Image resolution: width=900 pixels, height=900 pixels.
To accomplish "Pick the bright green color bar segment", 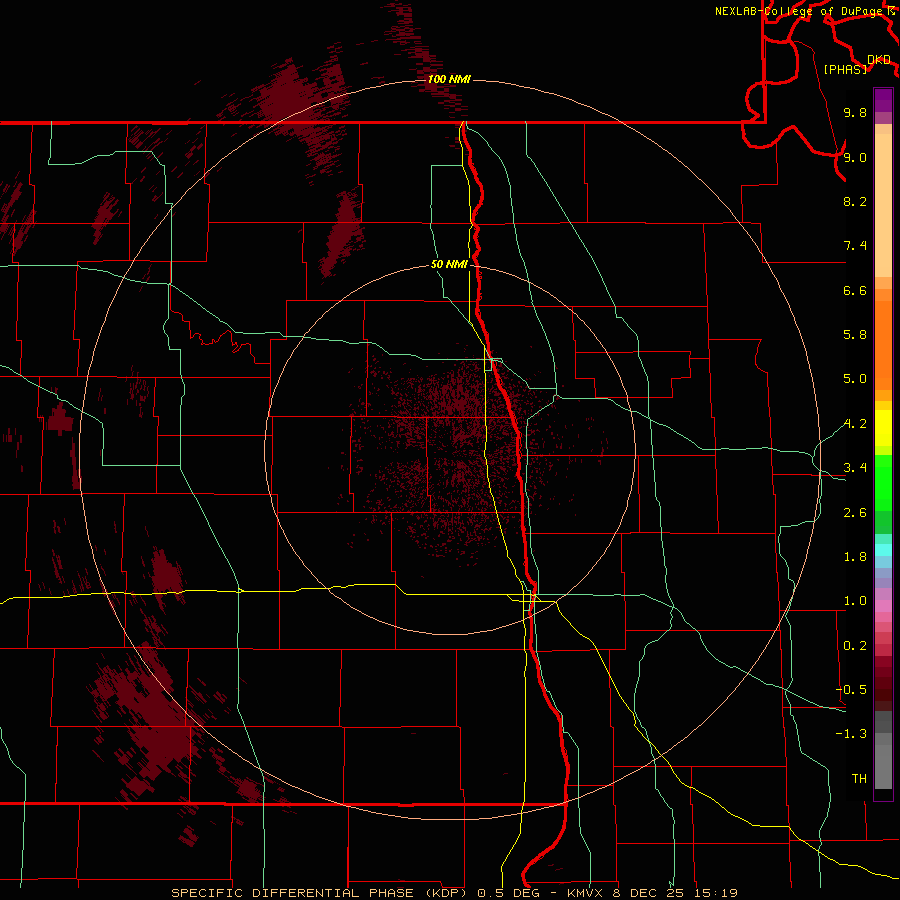I will pos(883,481).
